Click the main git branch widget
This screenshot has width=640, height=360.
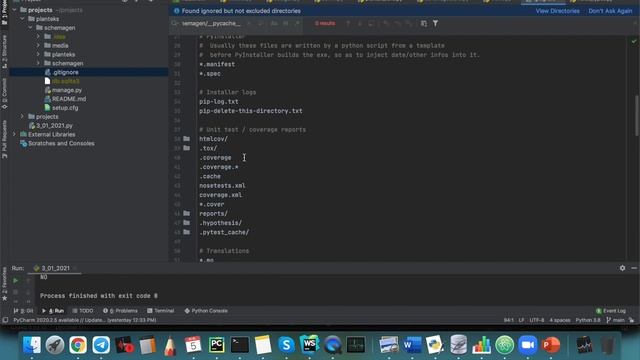(x=615, y=320)
